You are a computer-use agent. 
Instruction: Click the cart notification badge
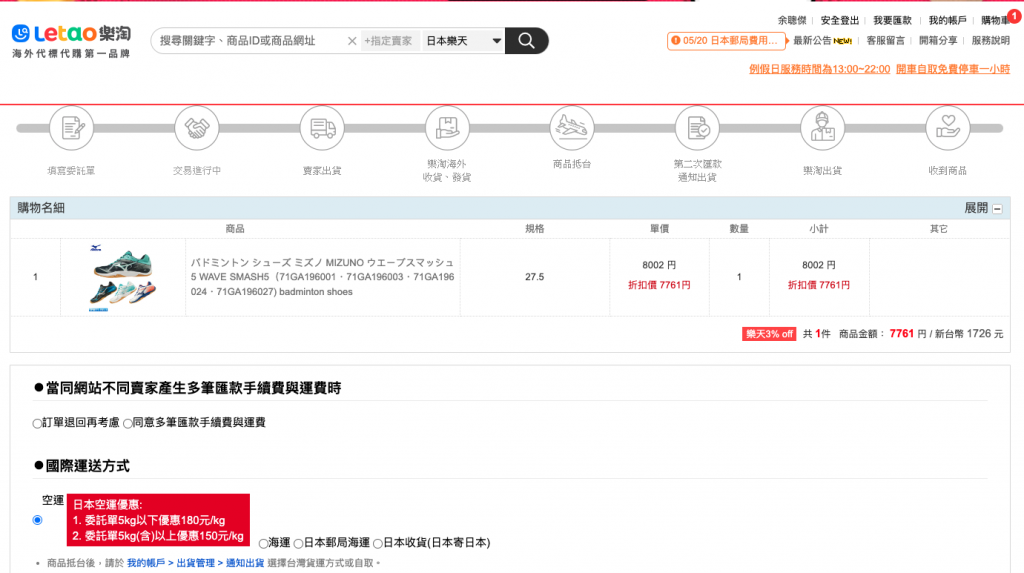click(x=1014, y=16)
